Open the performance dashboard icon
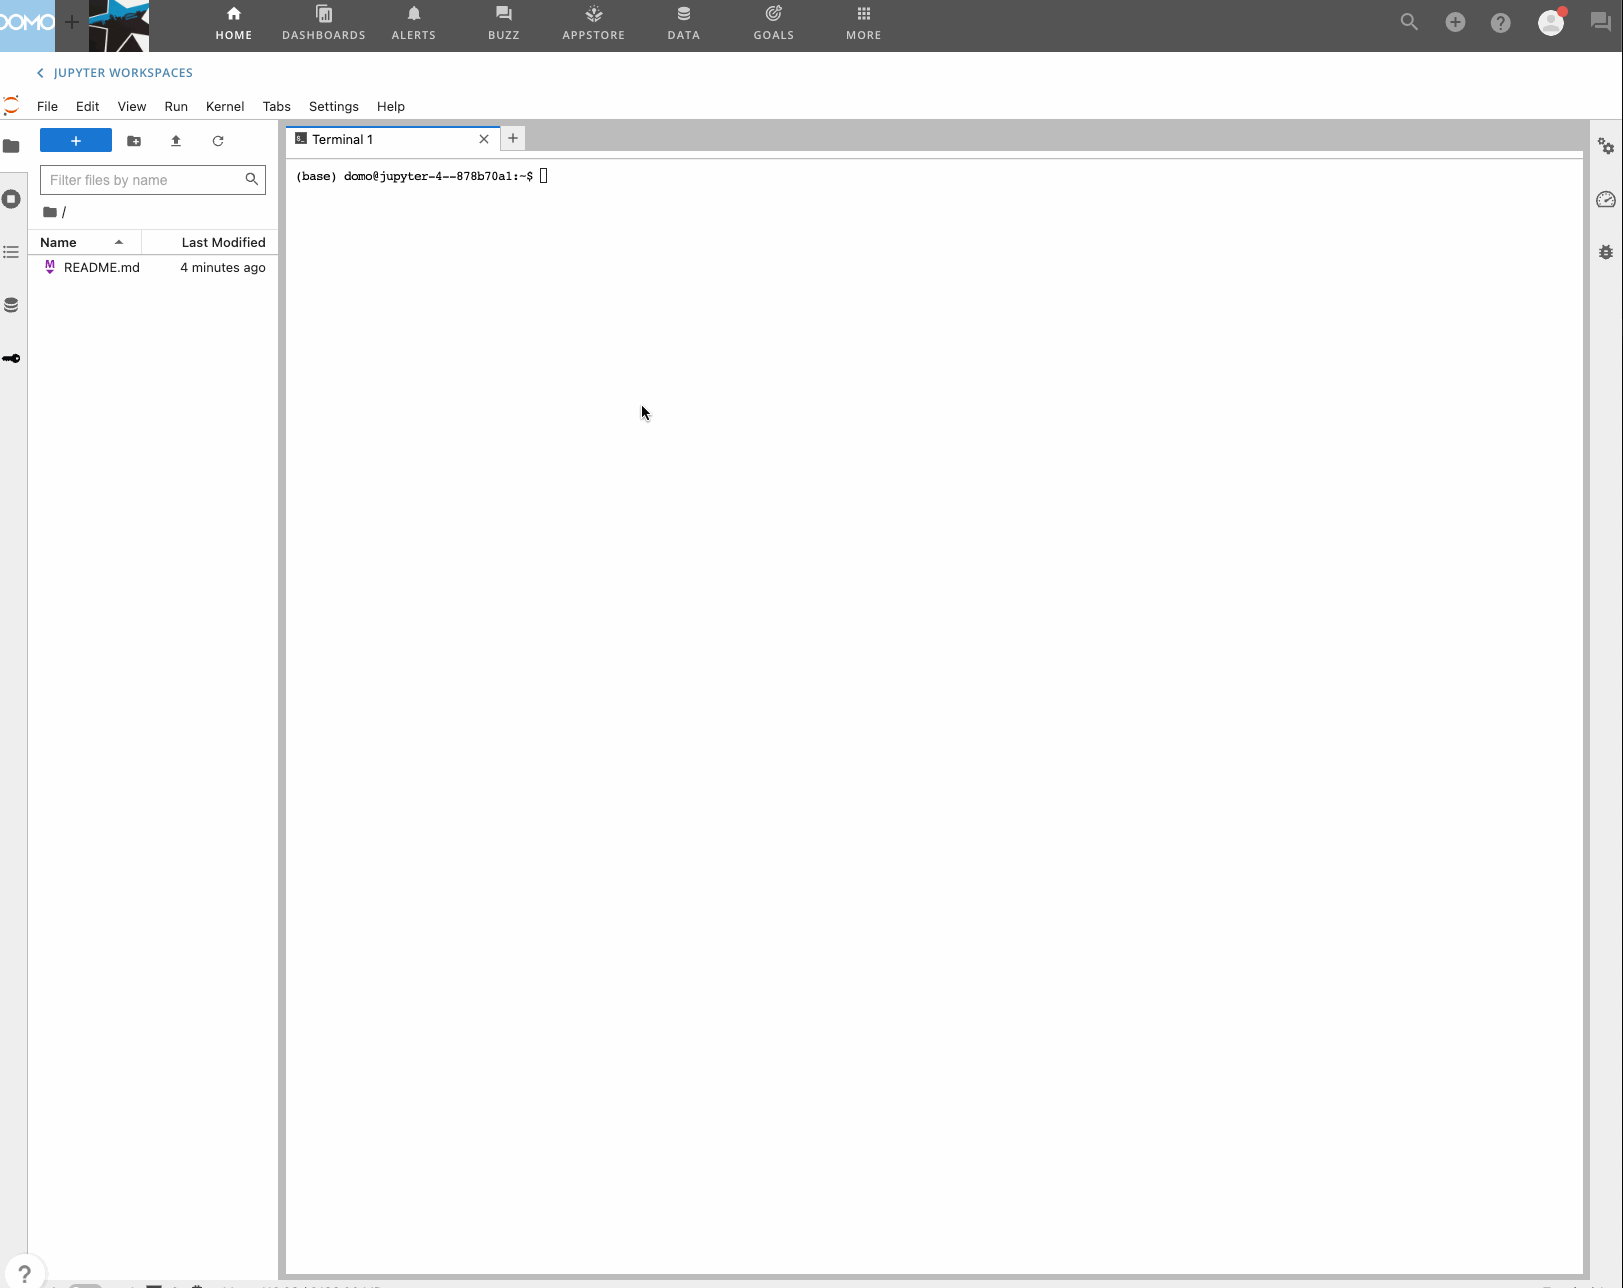 [1606, 199]
